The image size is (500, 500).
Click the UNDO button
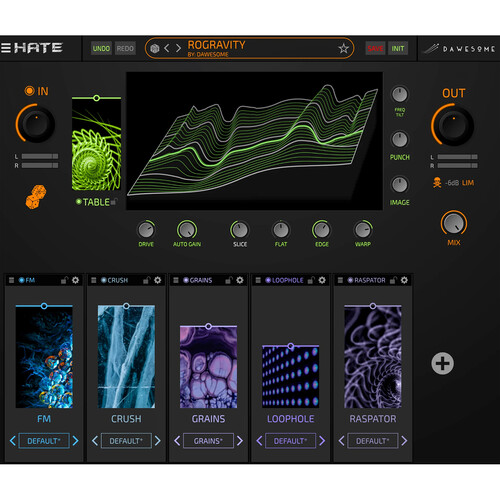pyautogui.click(x=101, y=49)
